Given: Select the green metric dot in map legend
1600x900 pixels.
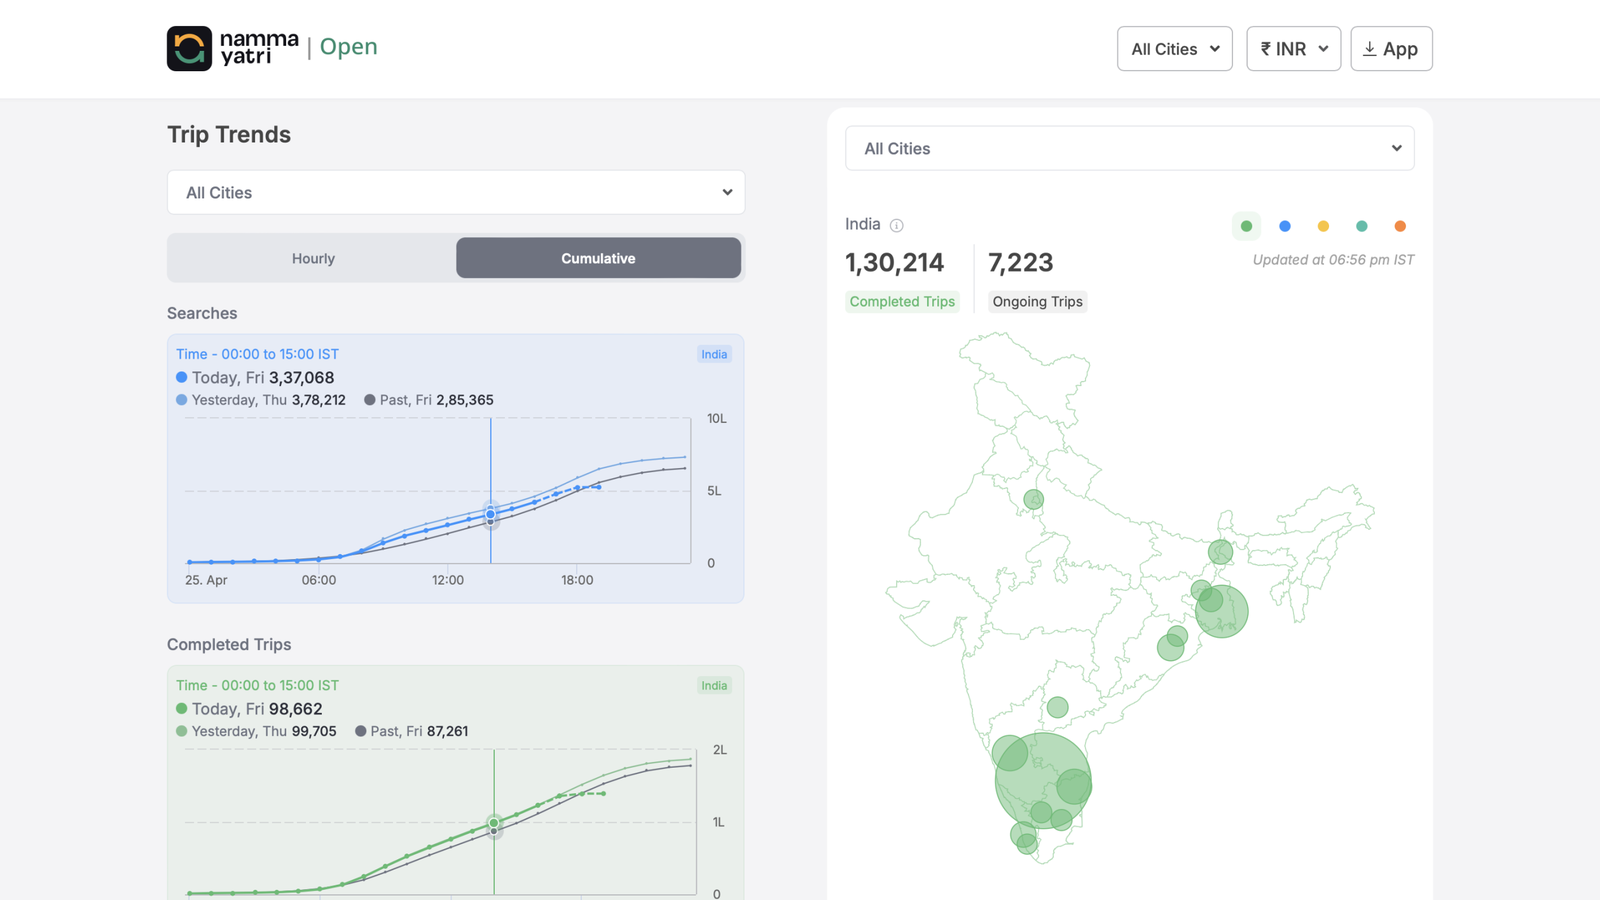Looking at the screenshot, I should tap(1246, 226).
